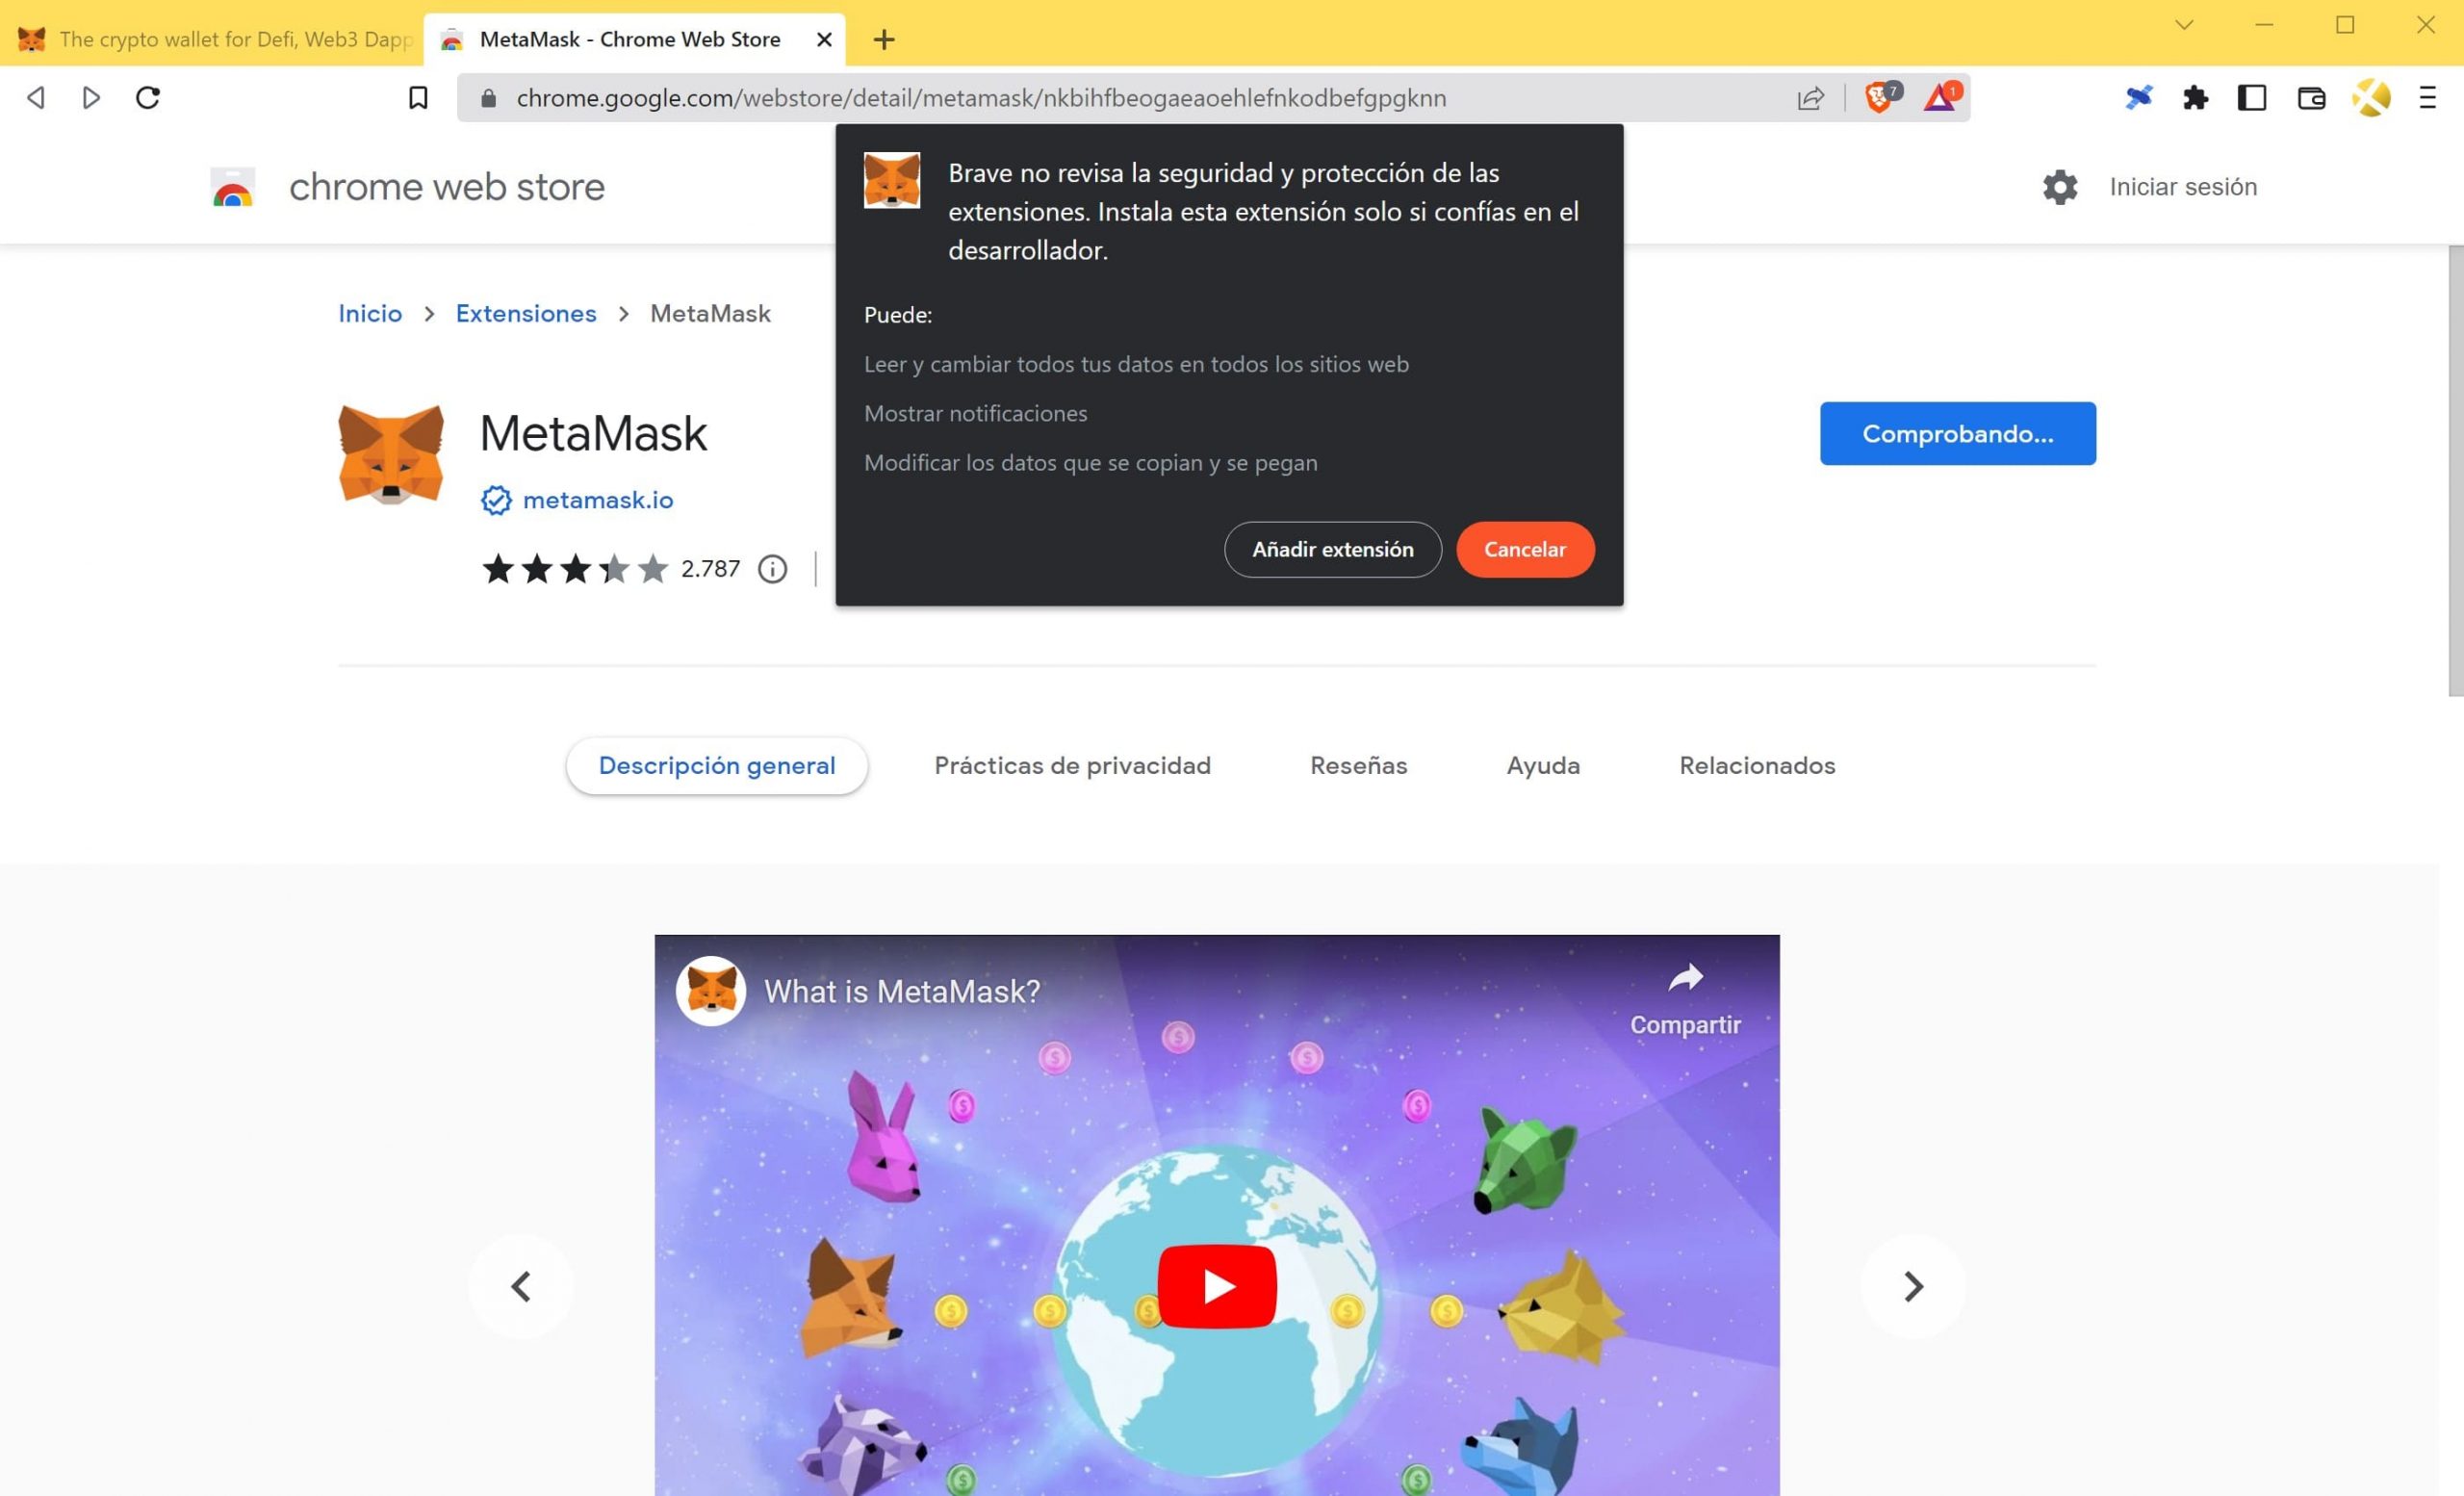
Task: Click the Comprobando... button
Action: (1957, 433)
